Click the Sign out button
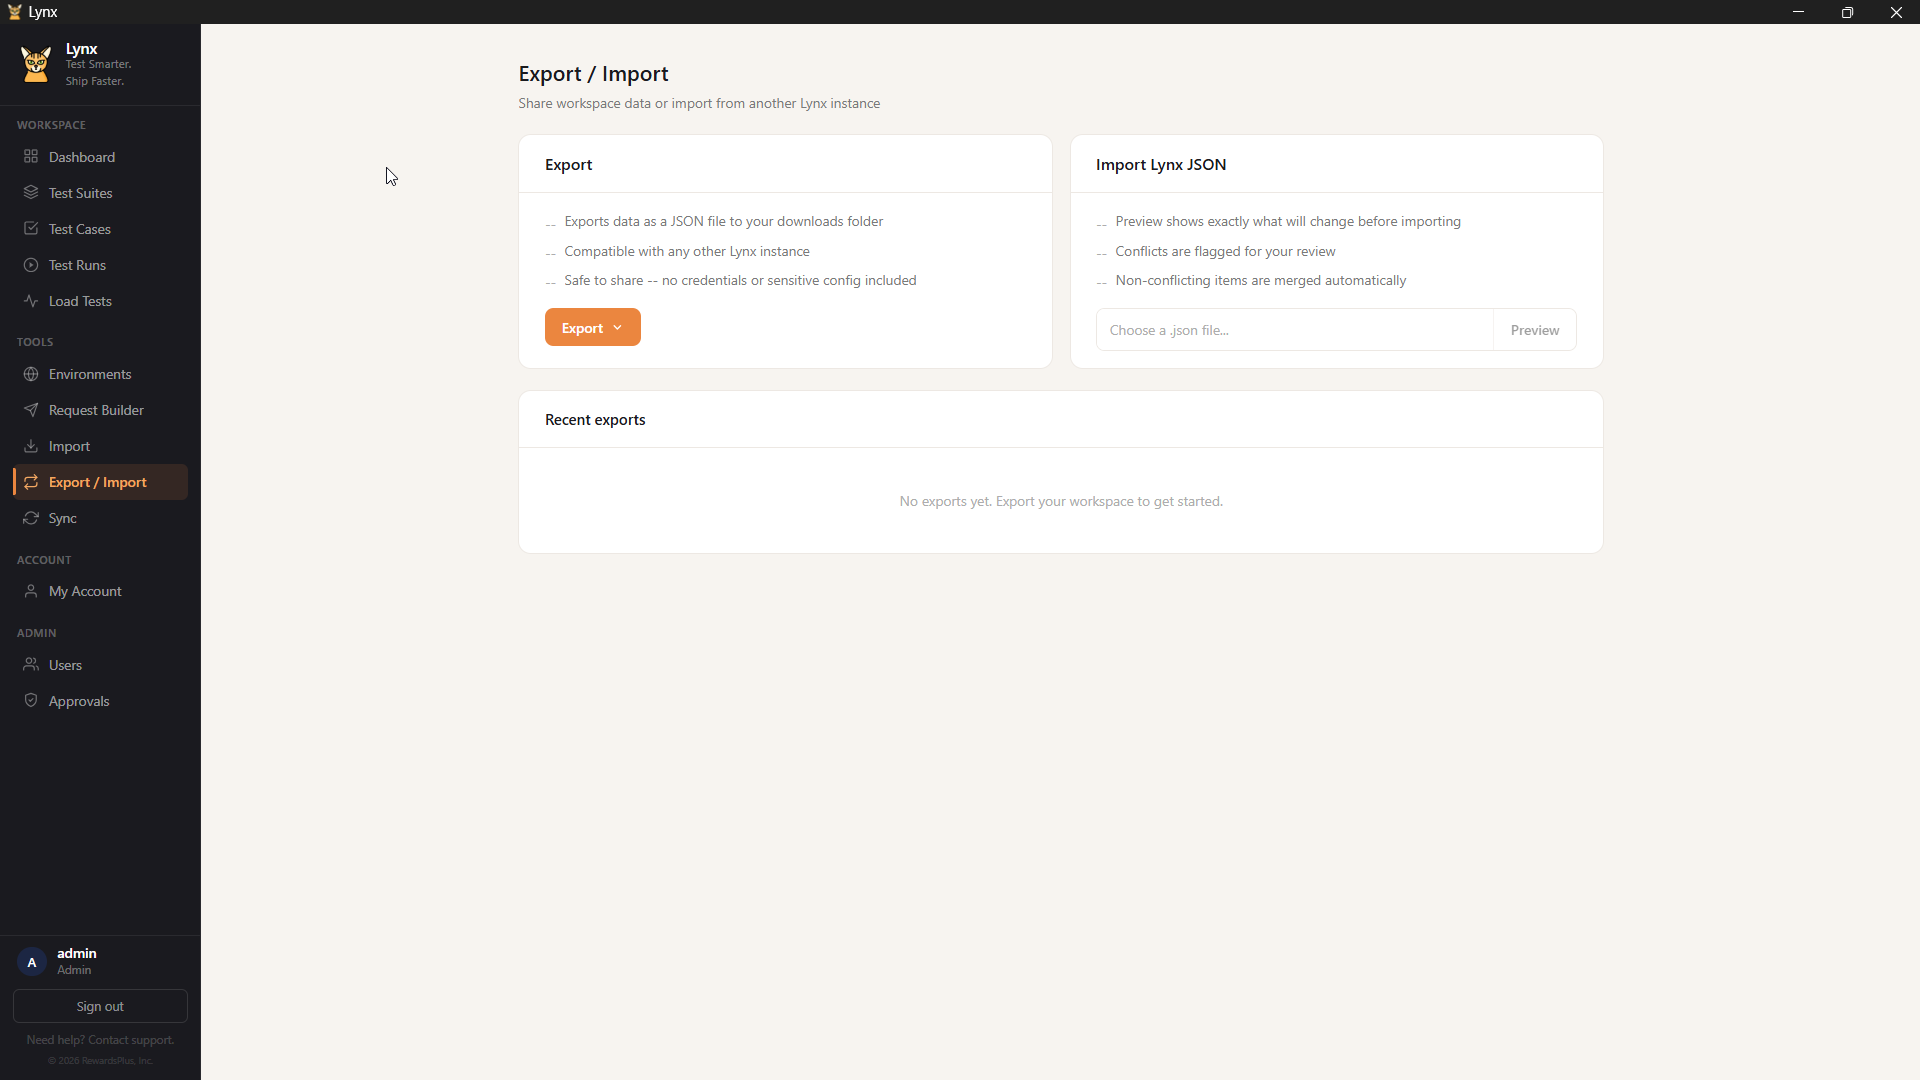Image resolution: width=1920 pixels, height=1080 pixels. click(100, 1006)
